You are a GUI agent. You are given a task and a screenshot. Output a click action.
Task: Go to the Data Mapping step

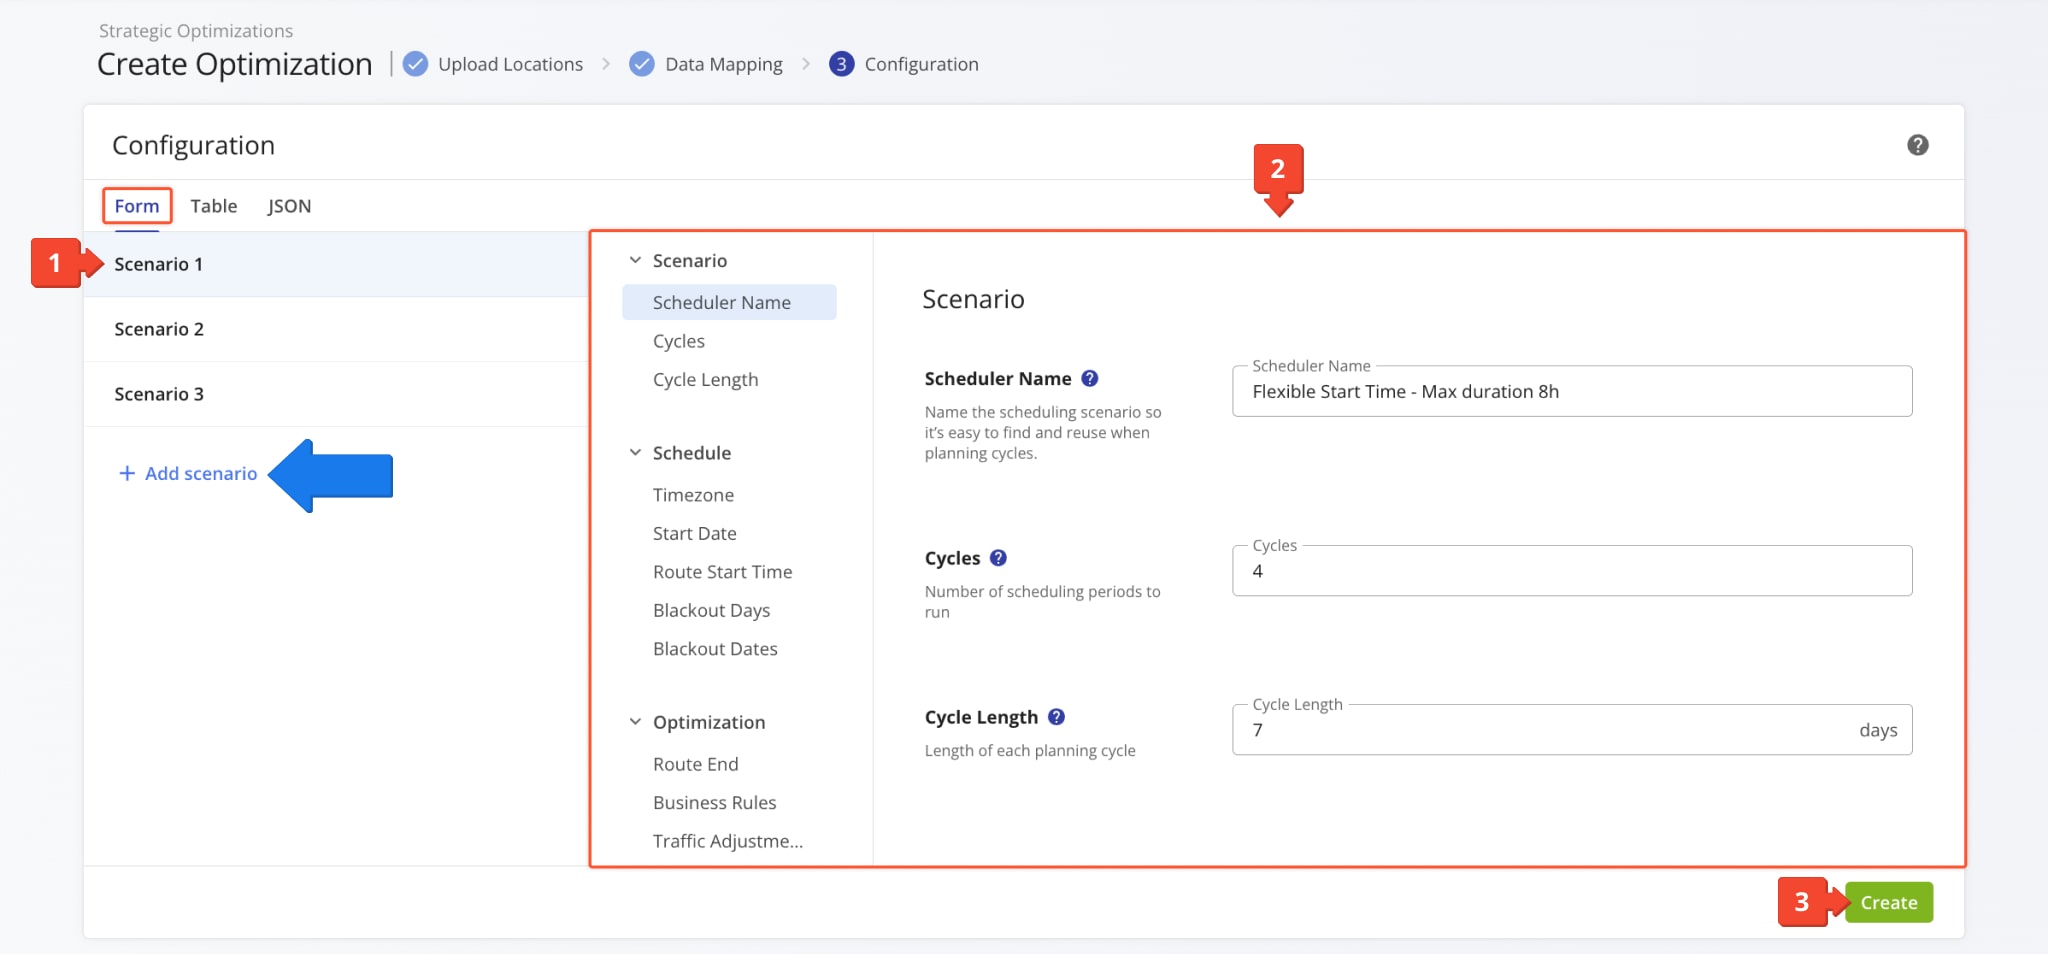[x=724, y=64]
